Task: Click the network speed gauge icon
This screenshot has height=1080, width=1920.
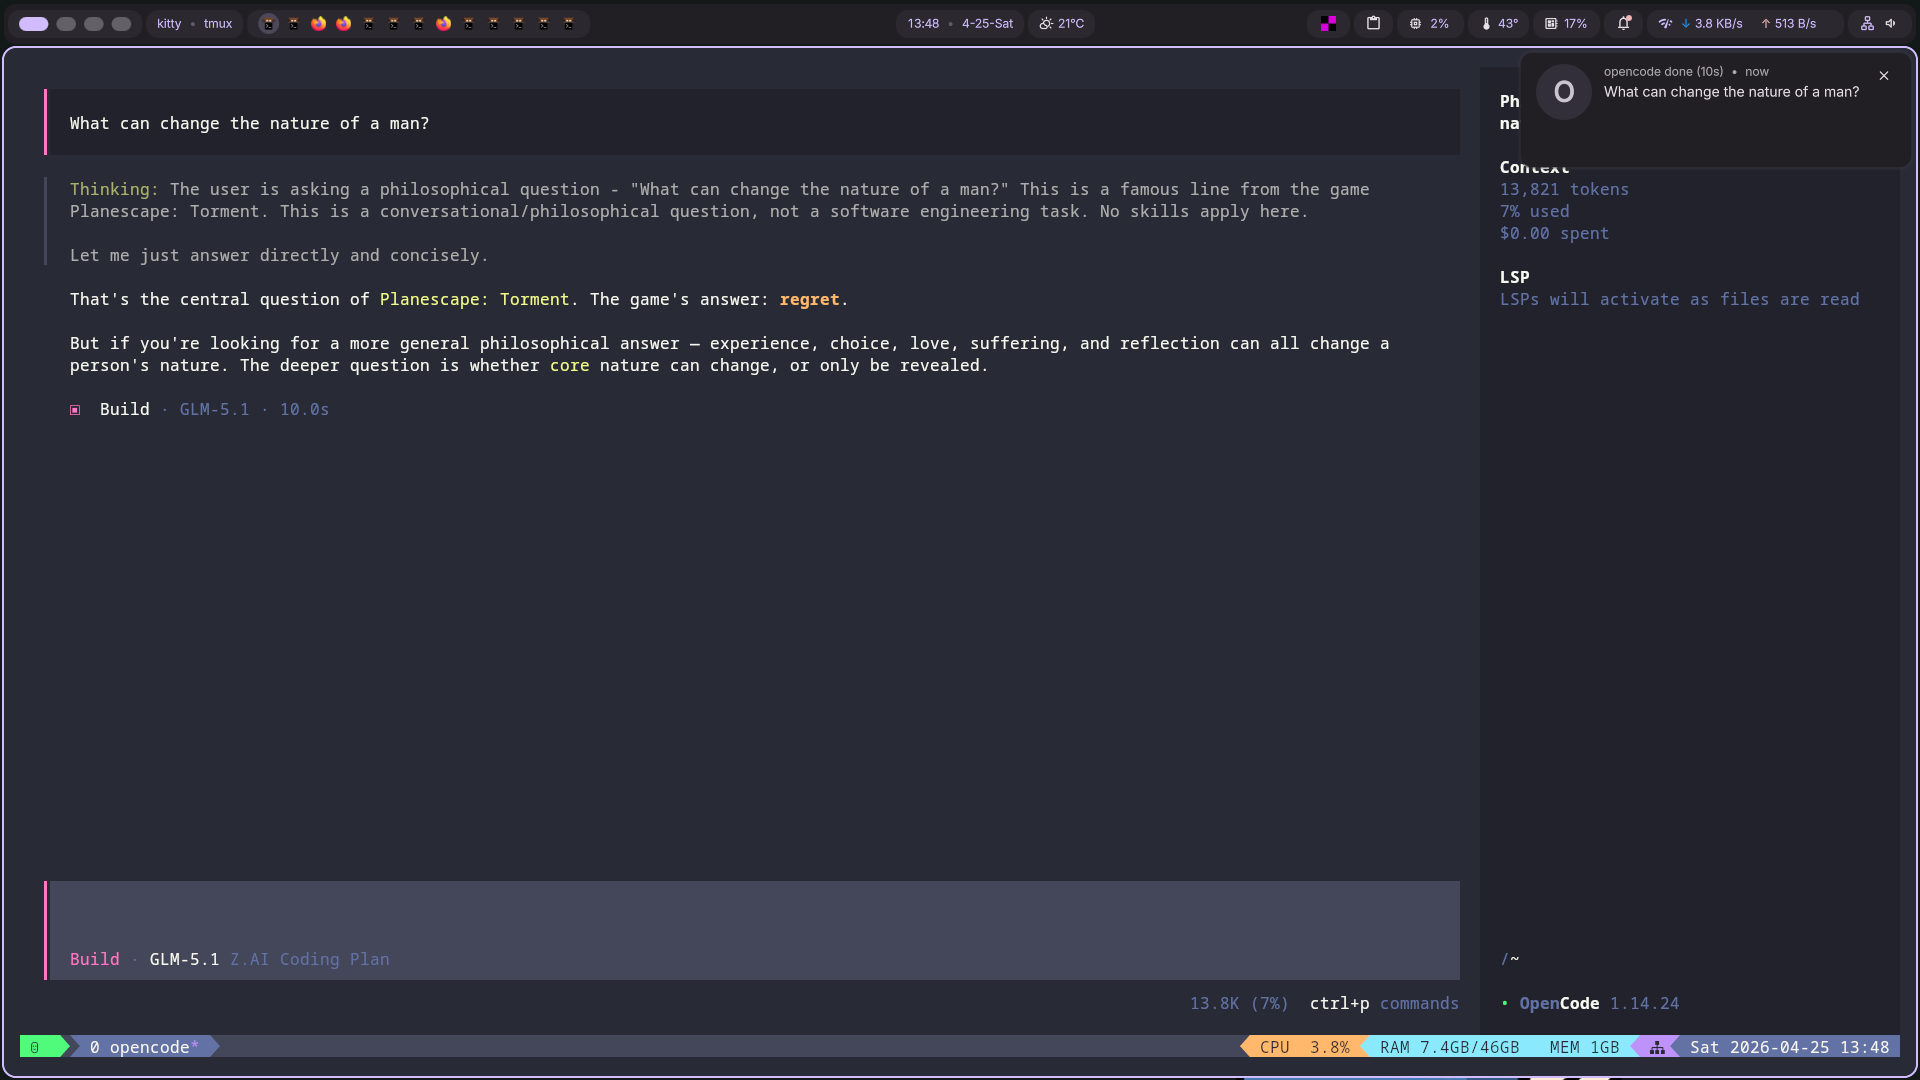Action: [x=1665, y=24]
